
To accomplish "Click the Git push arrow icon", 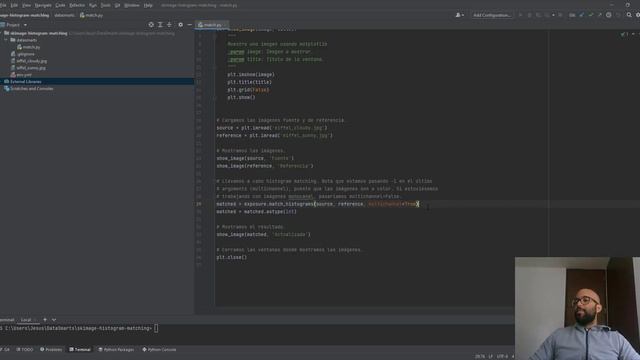I will [x=600, y=15].
